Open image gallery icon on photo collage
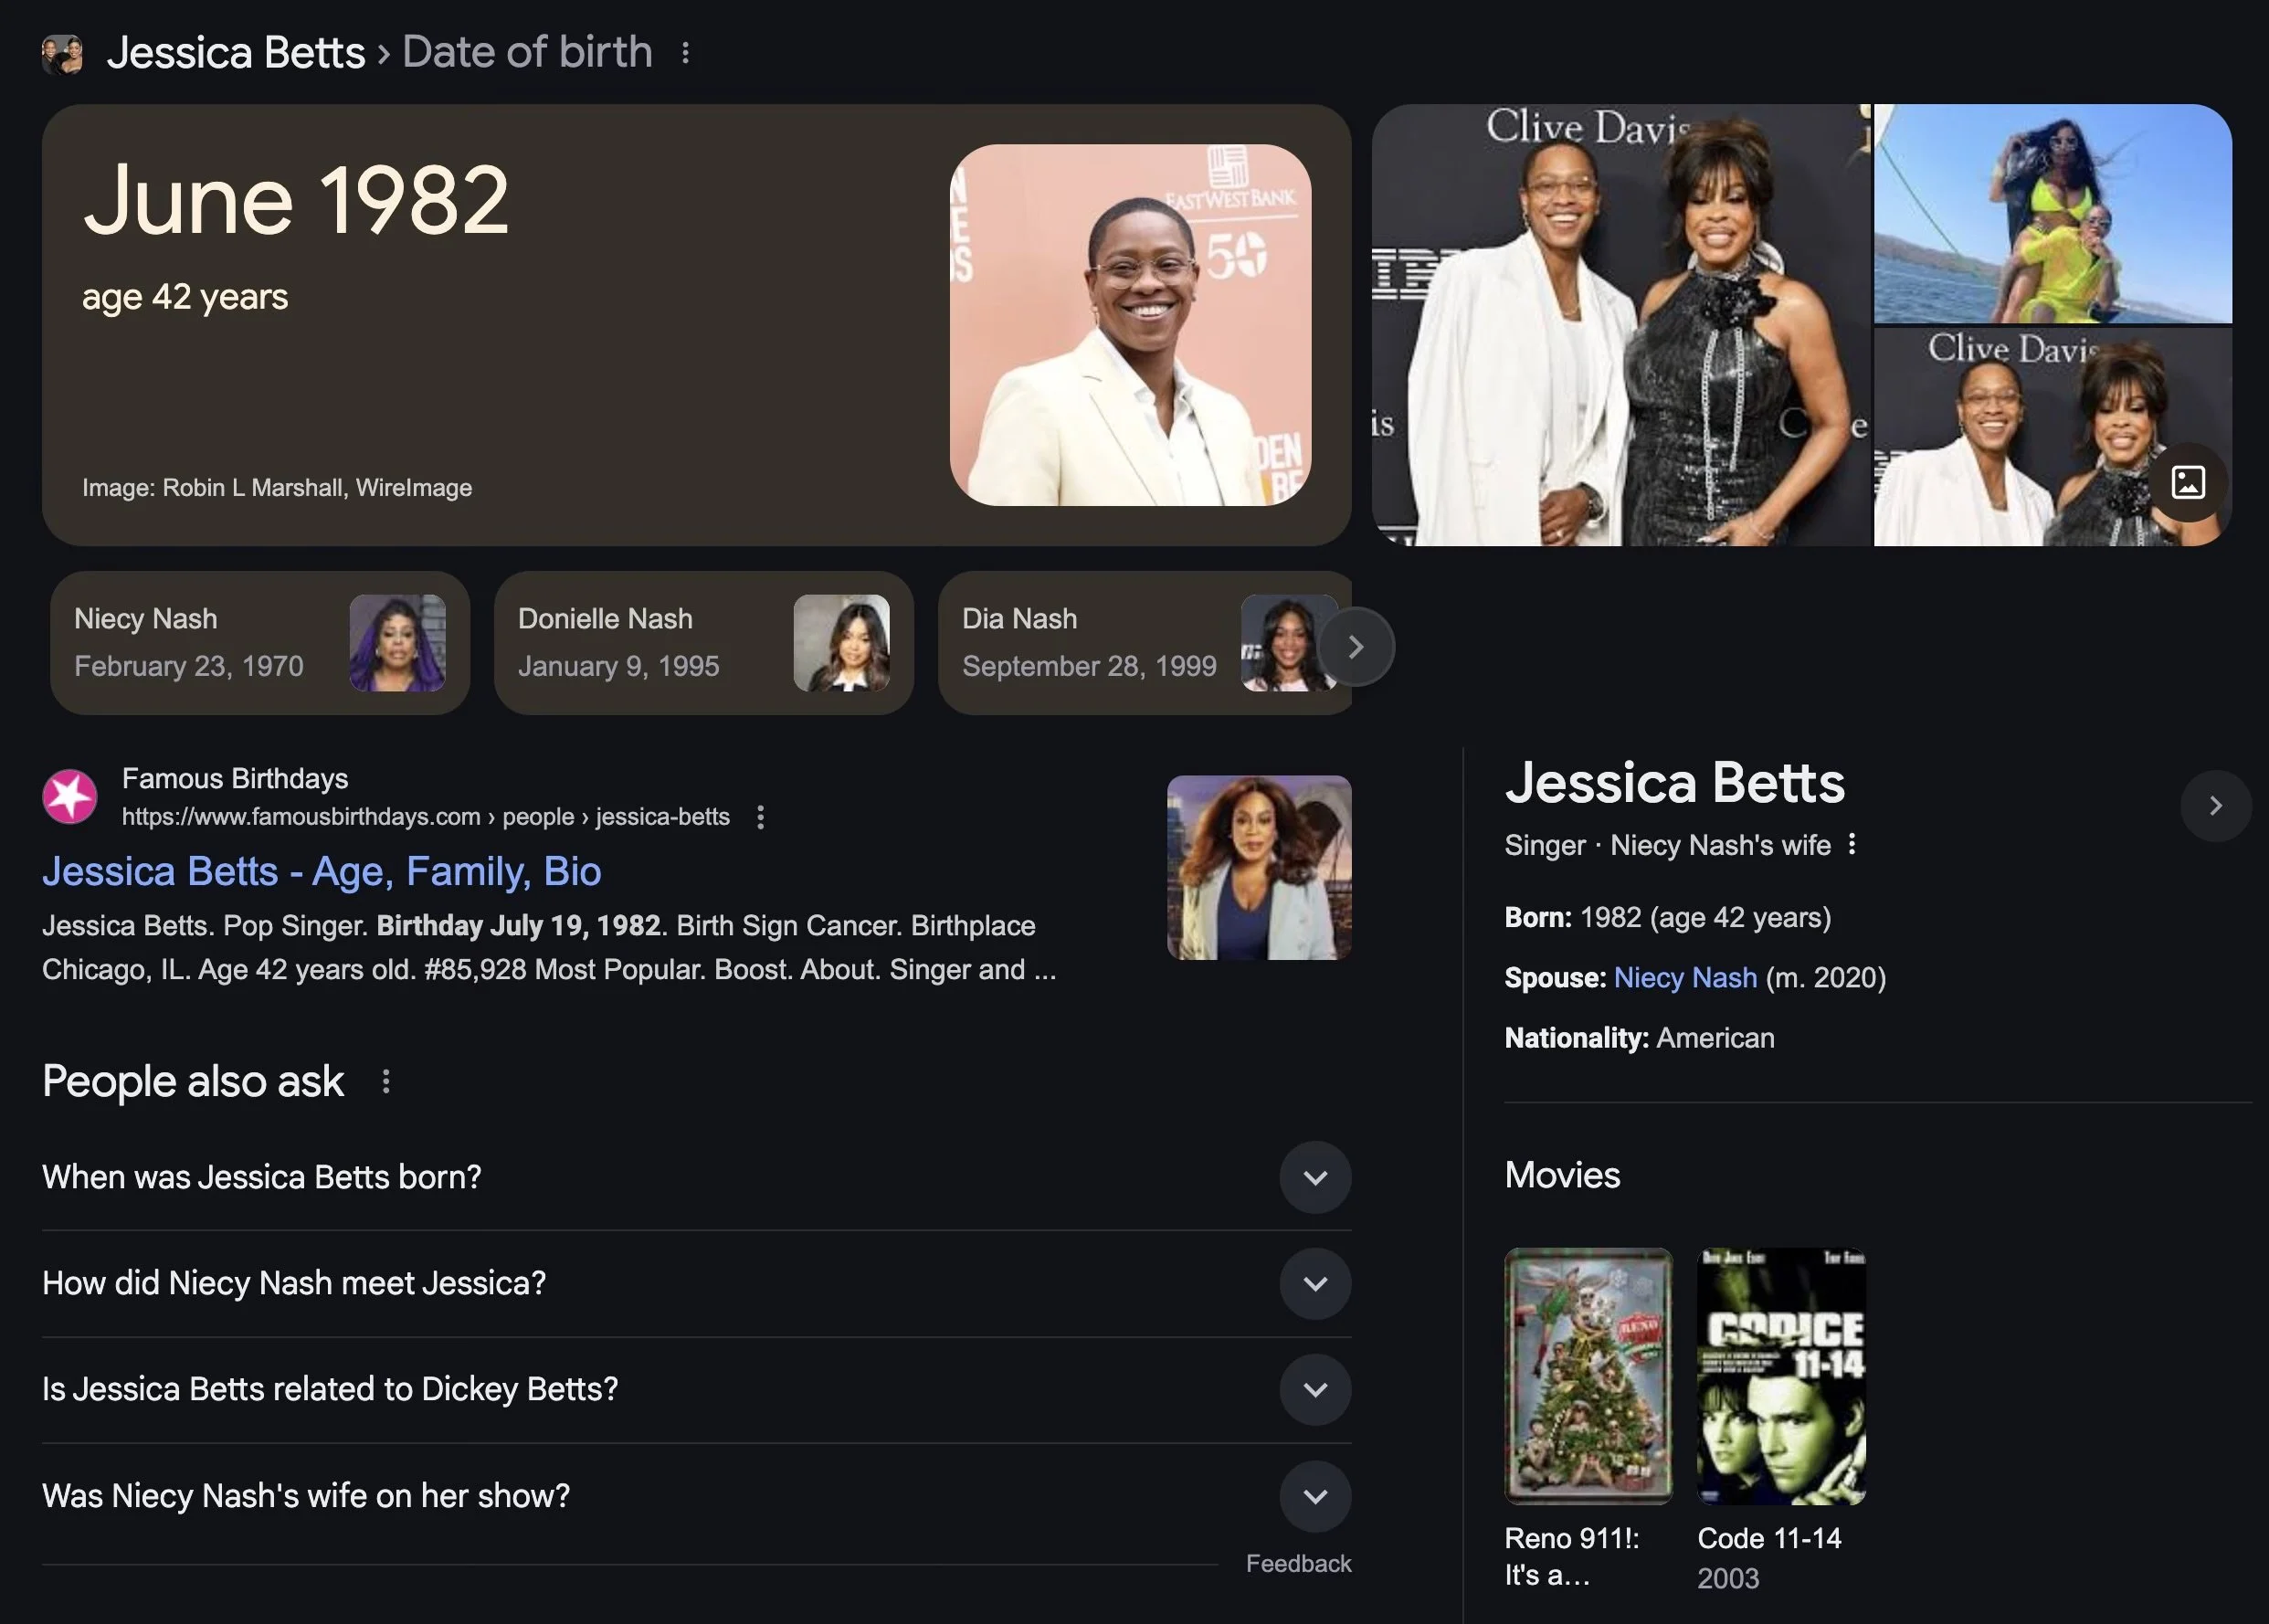The image size is (2269, 1624). (2188, 482)
